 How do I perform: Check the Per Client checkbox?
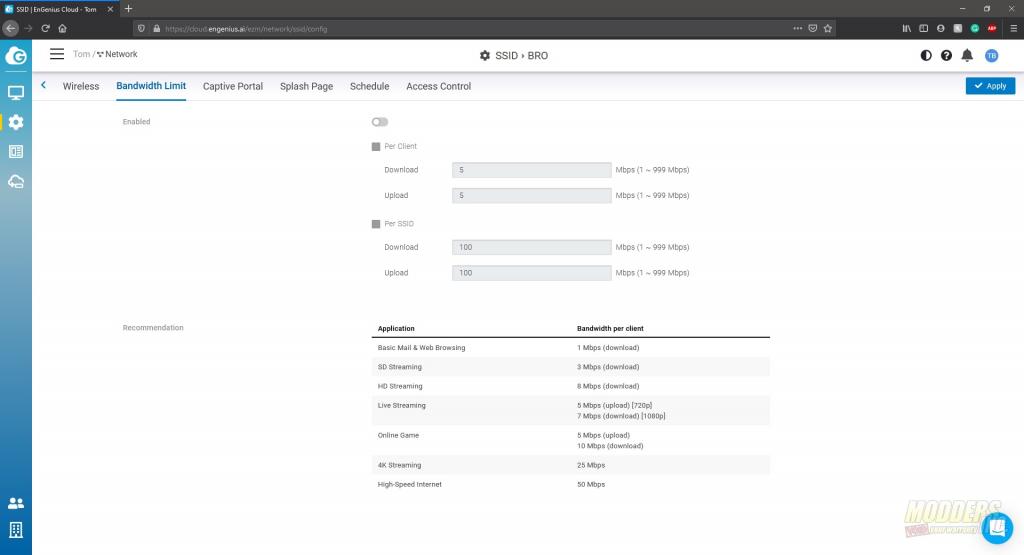click(376, 146)
